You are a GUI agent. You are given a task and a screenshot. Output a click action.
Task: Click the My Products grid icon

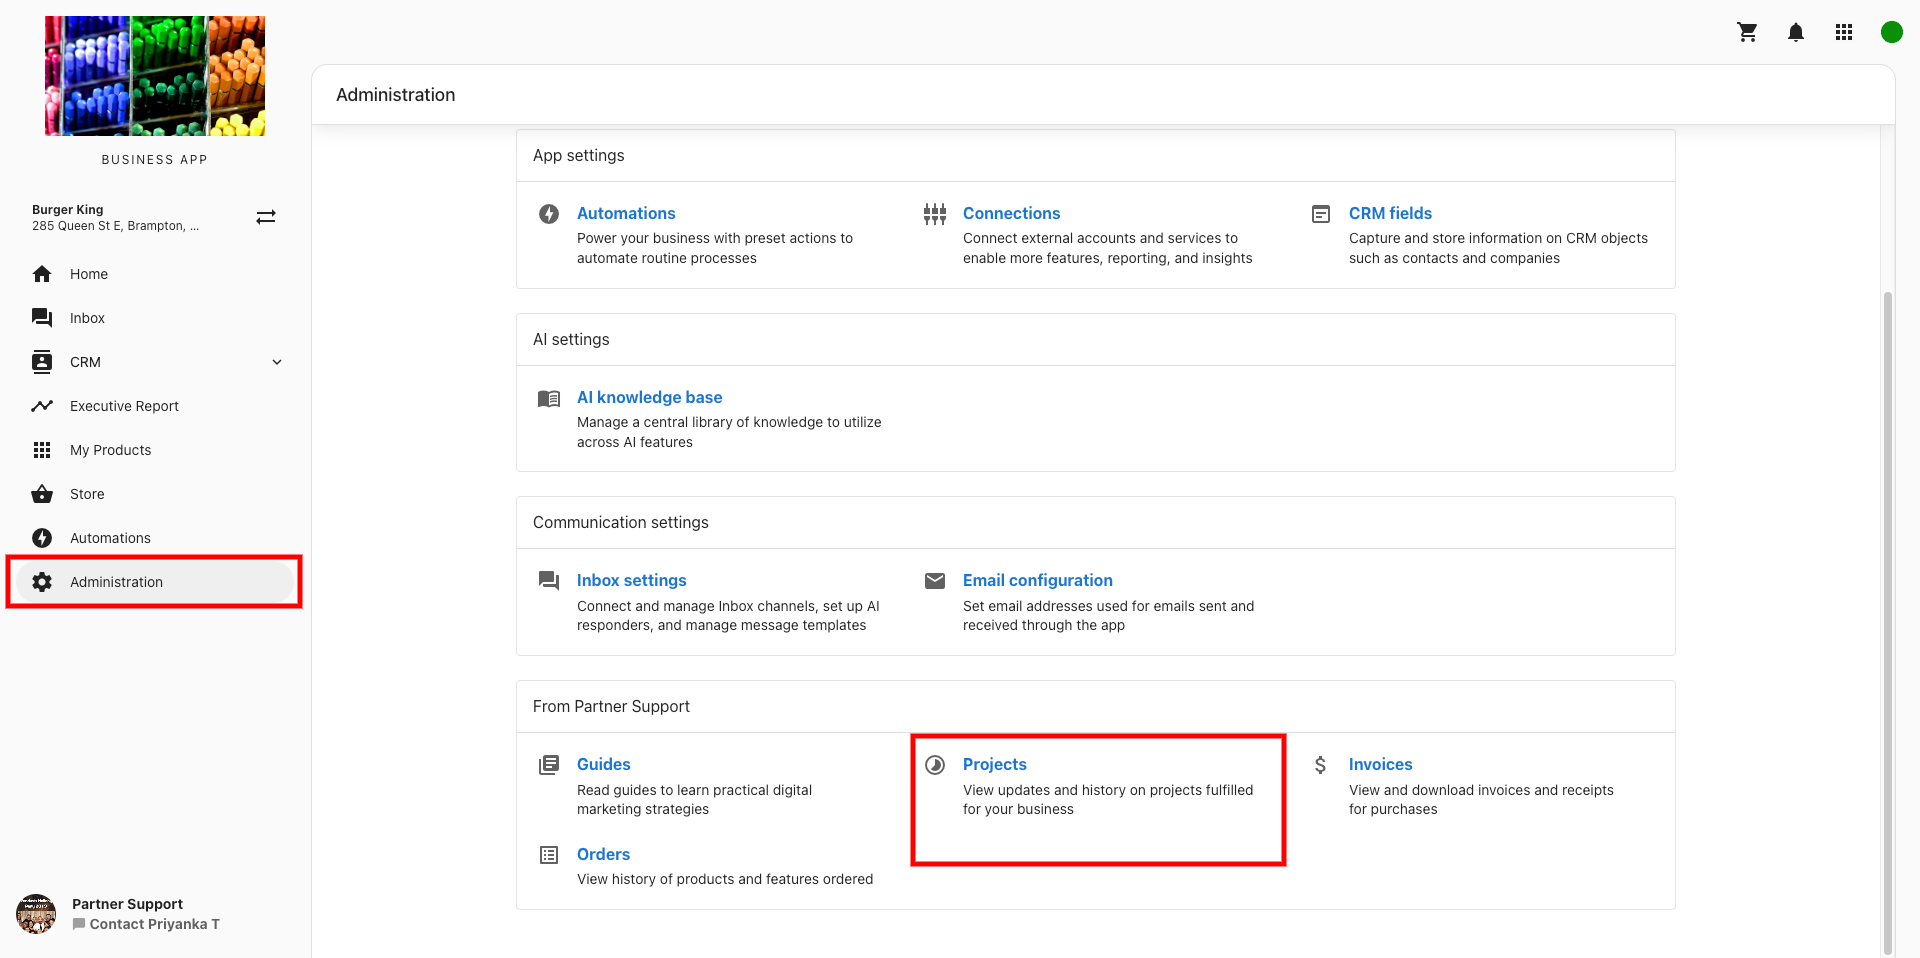[x=42, y=450]
